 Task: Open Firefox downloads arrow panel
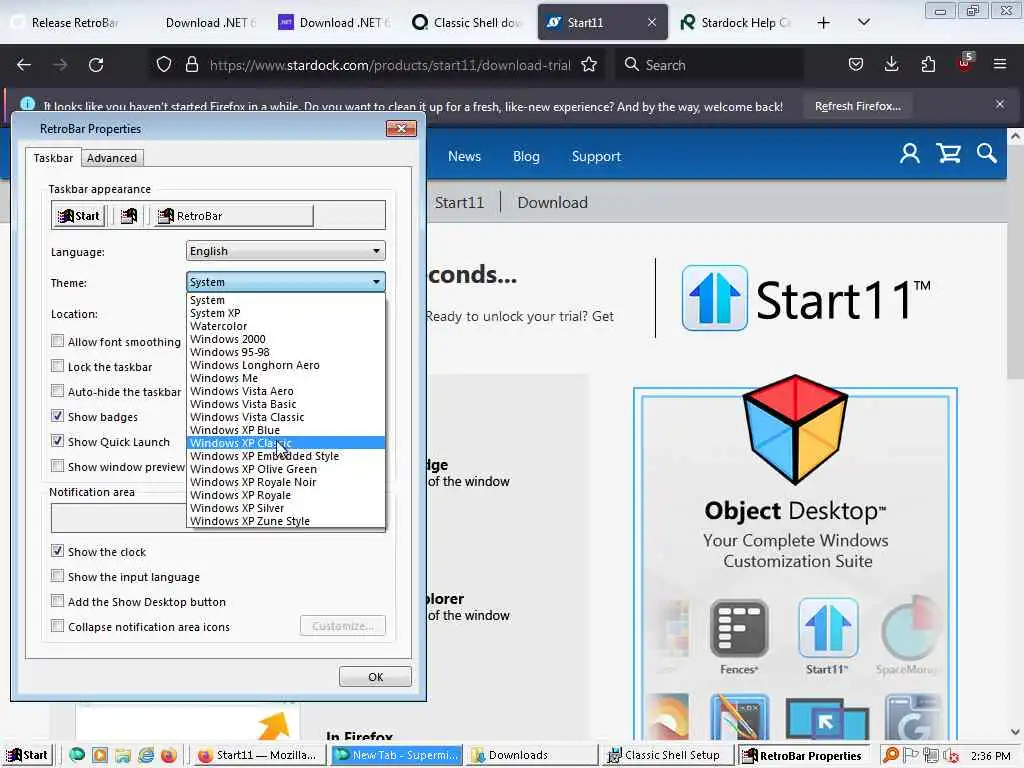click(891, 65)
